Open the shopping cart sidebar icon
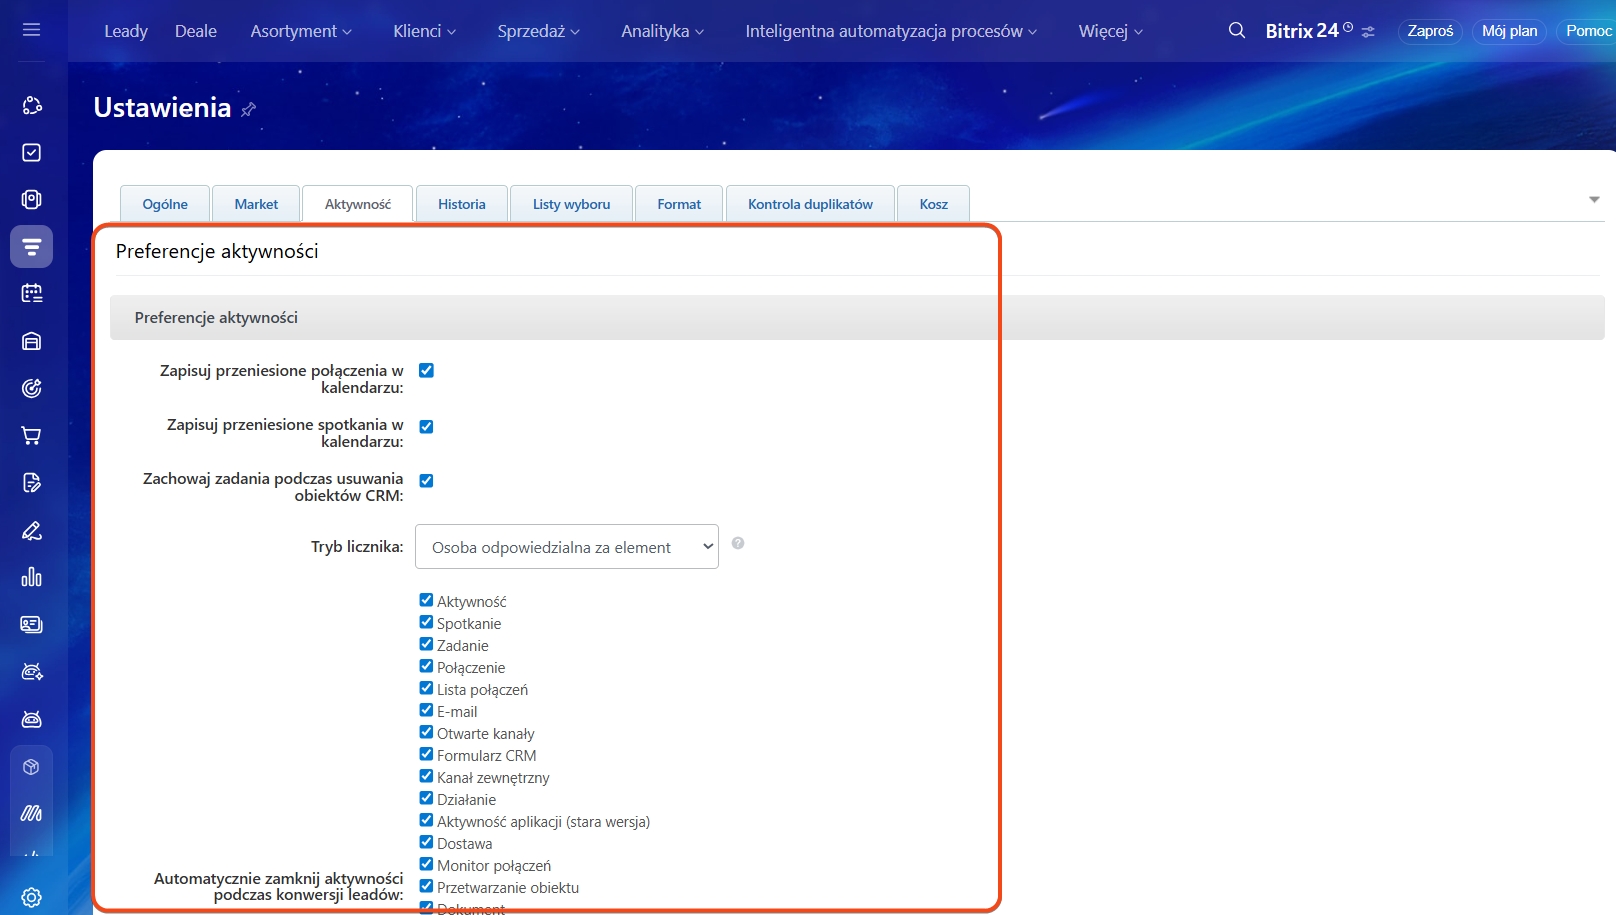Screen dimensions: 1616x915 (x=31, y=436)
